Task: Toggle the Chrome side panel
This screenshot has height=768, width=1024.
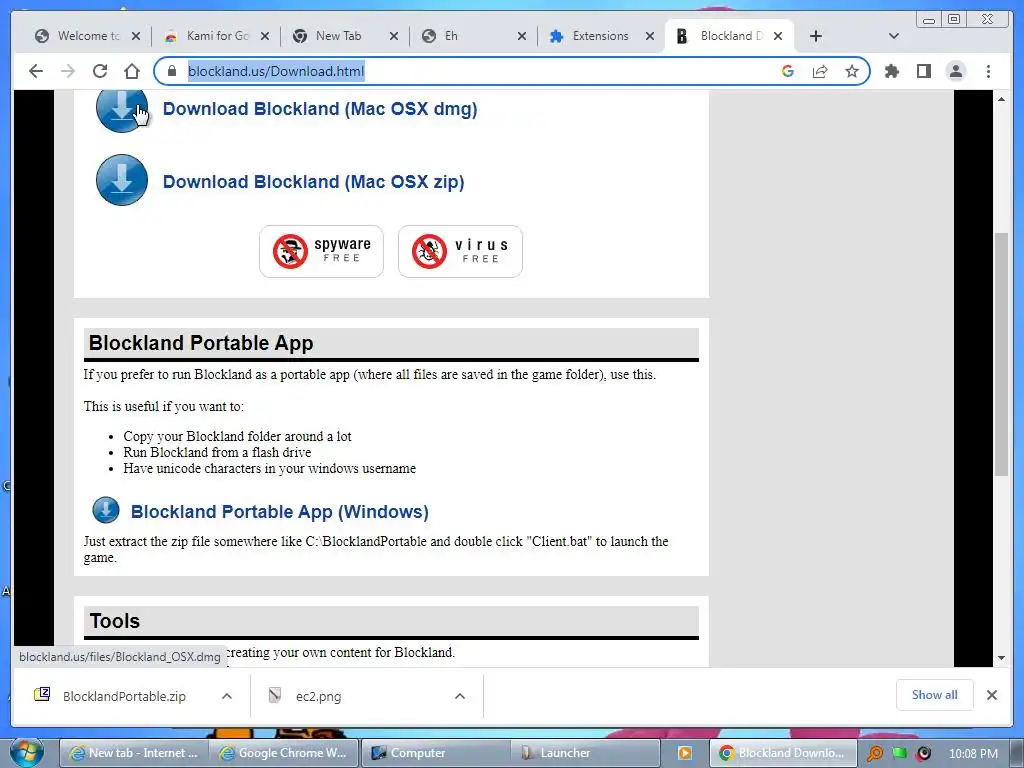Action: (923, 71)
